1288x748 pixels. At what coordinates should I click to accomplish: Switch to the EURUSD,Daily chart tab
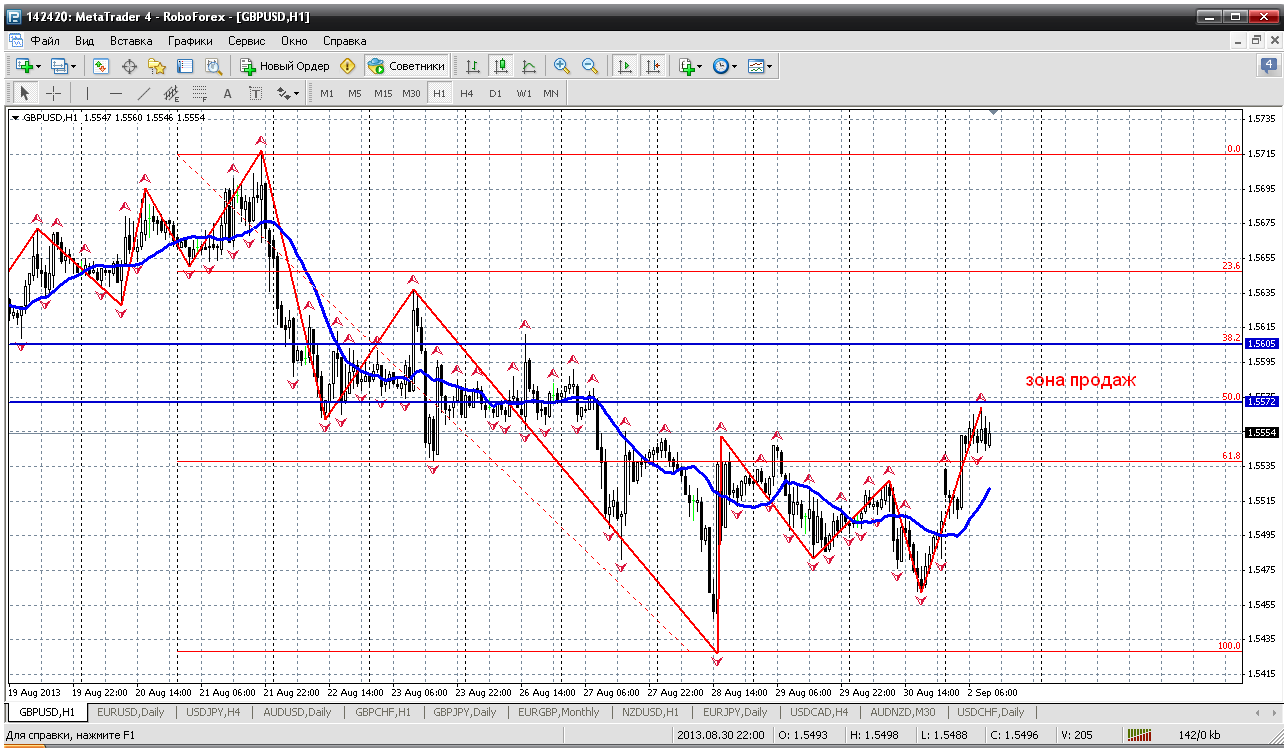tap(130, 712)
